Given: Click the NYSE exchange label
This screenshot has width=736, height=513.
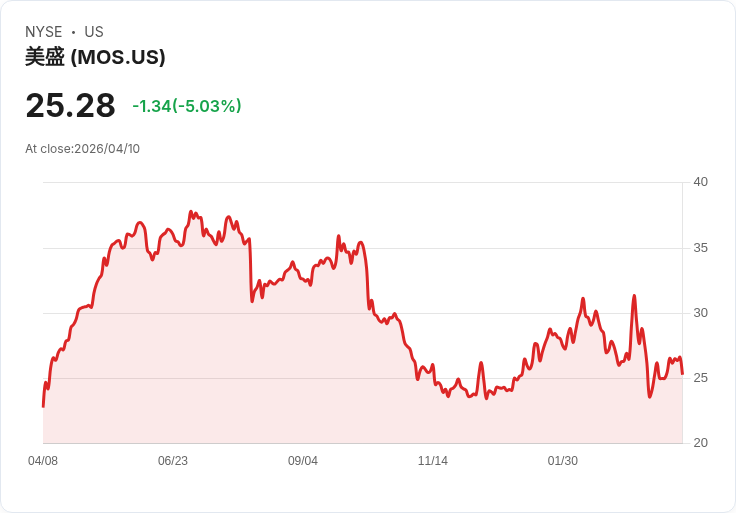Looking at the screenshot, I should 43,32.
